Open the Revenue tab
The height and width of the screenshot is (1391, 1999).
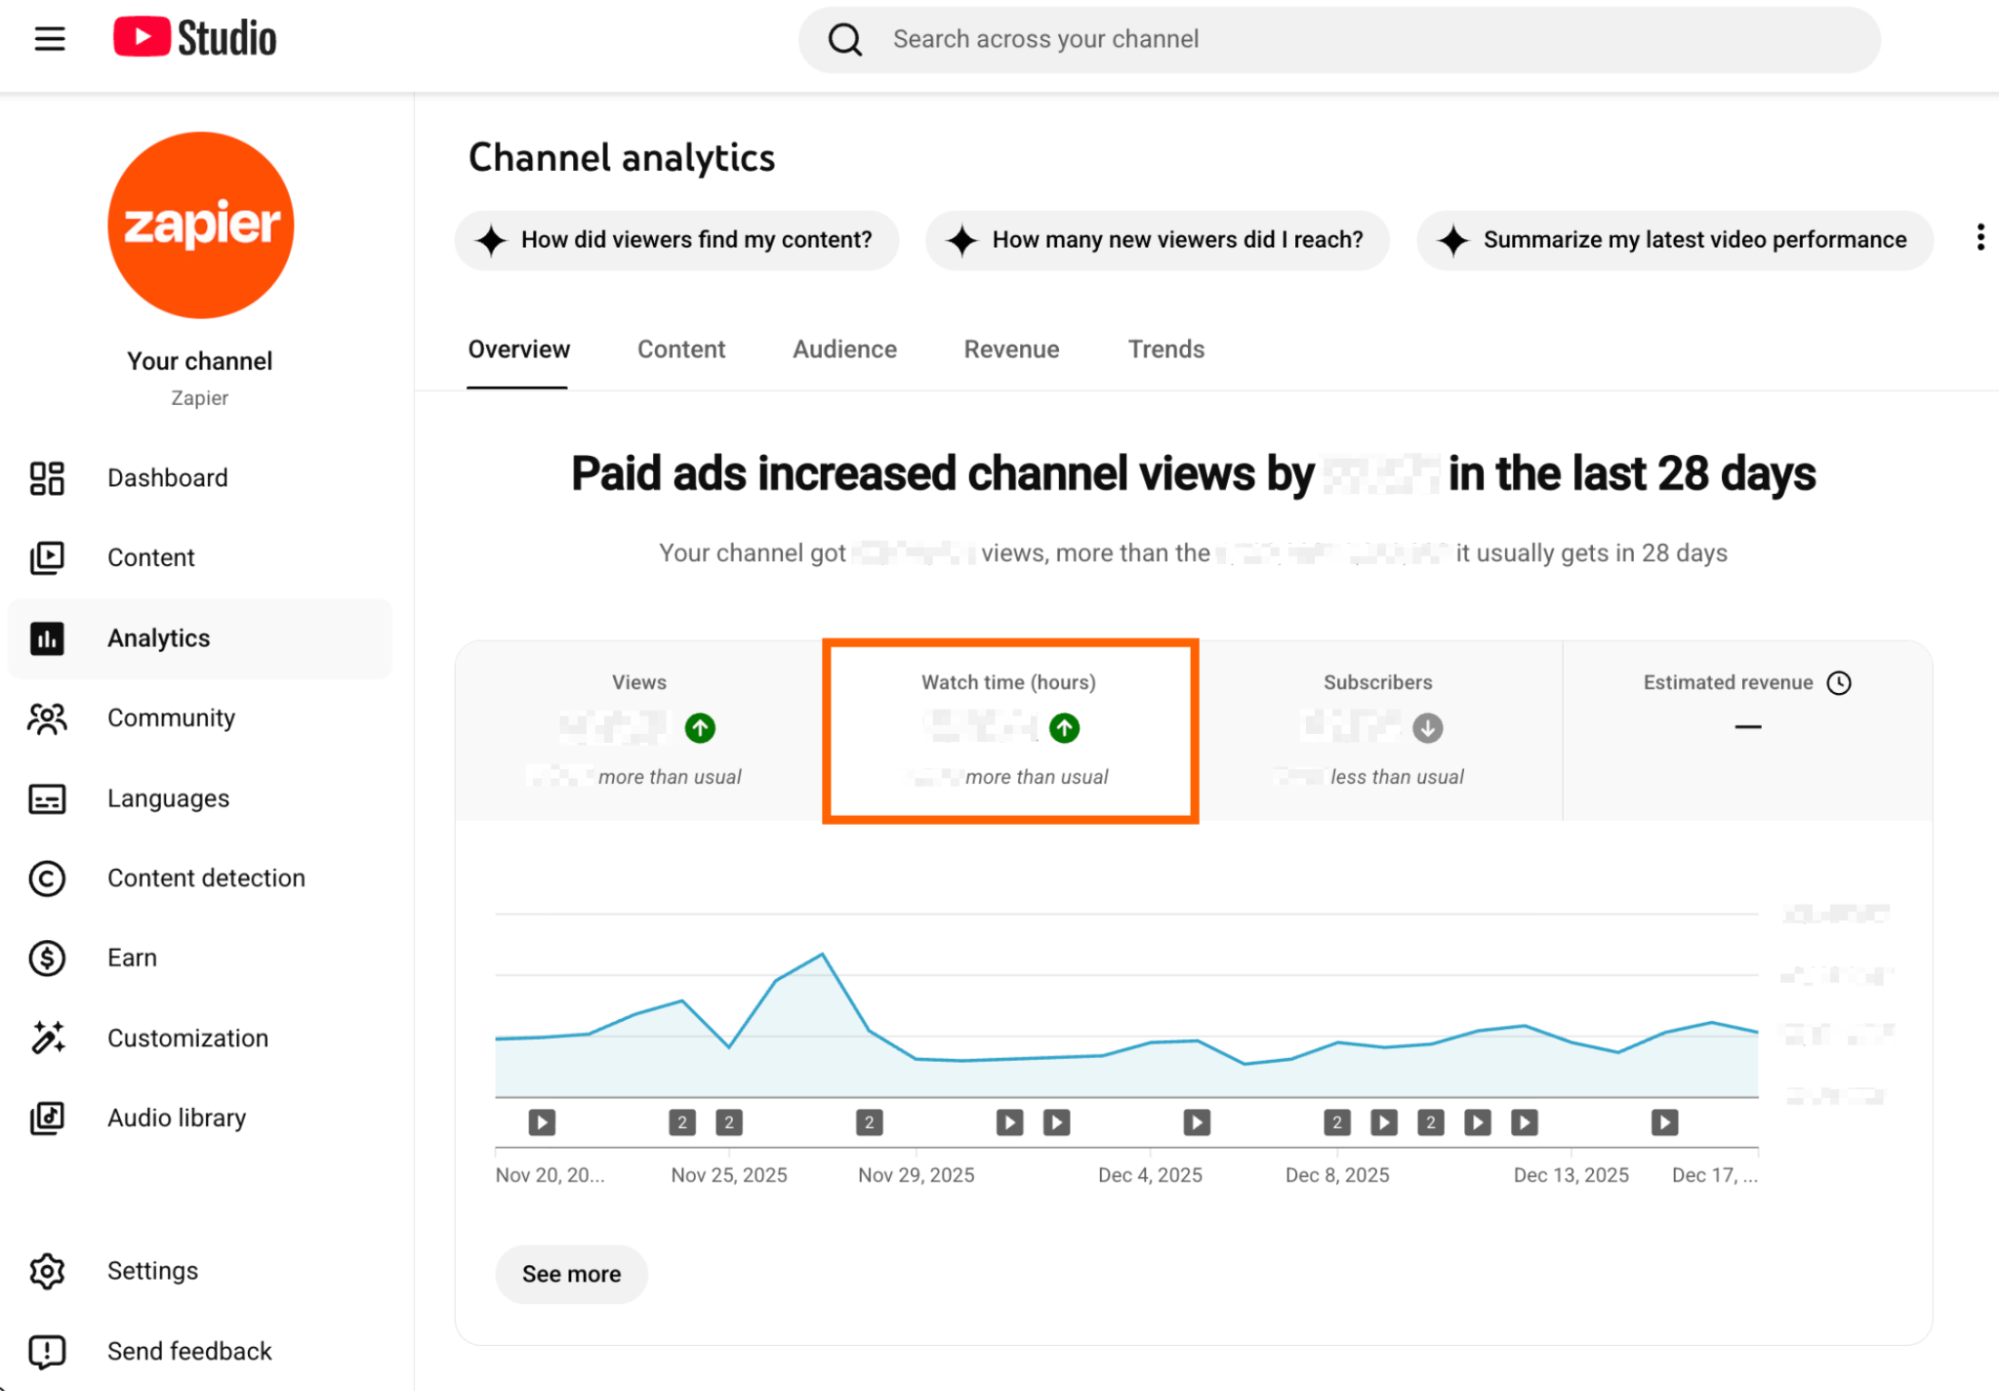1011,349
